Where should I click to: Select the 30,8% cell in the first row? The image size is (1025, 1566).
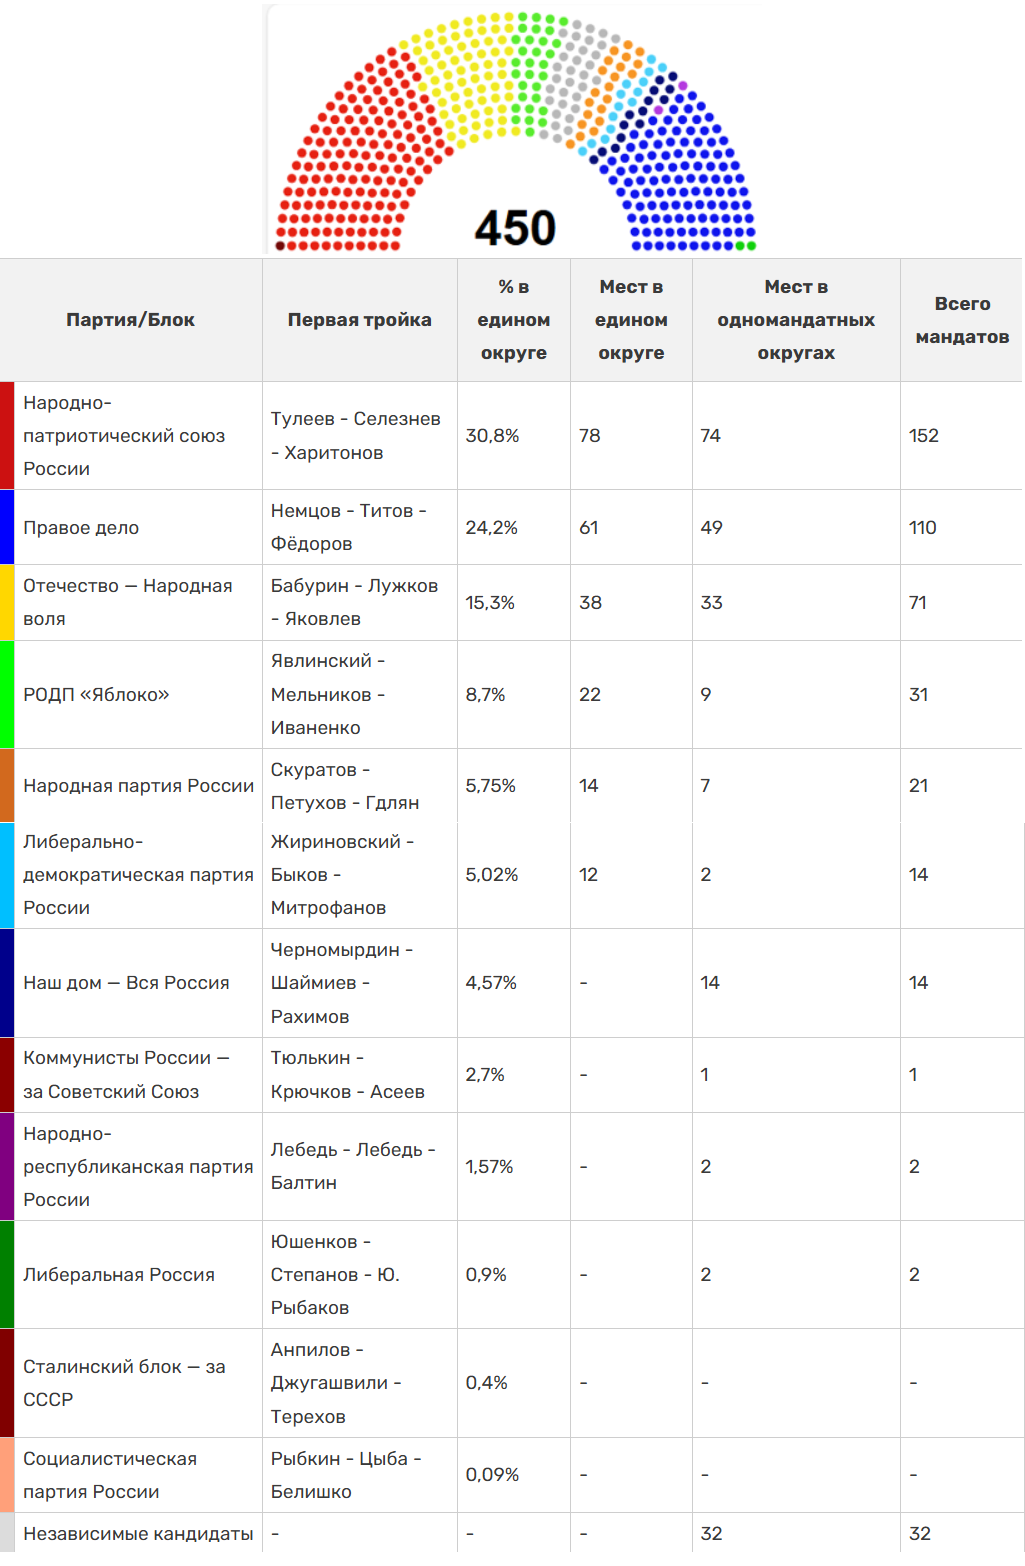492,436
